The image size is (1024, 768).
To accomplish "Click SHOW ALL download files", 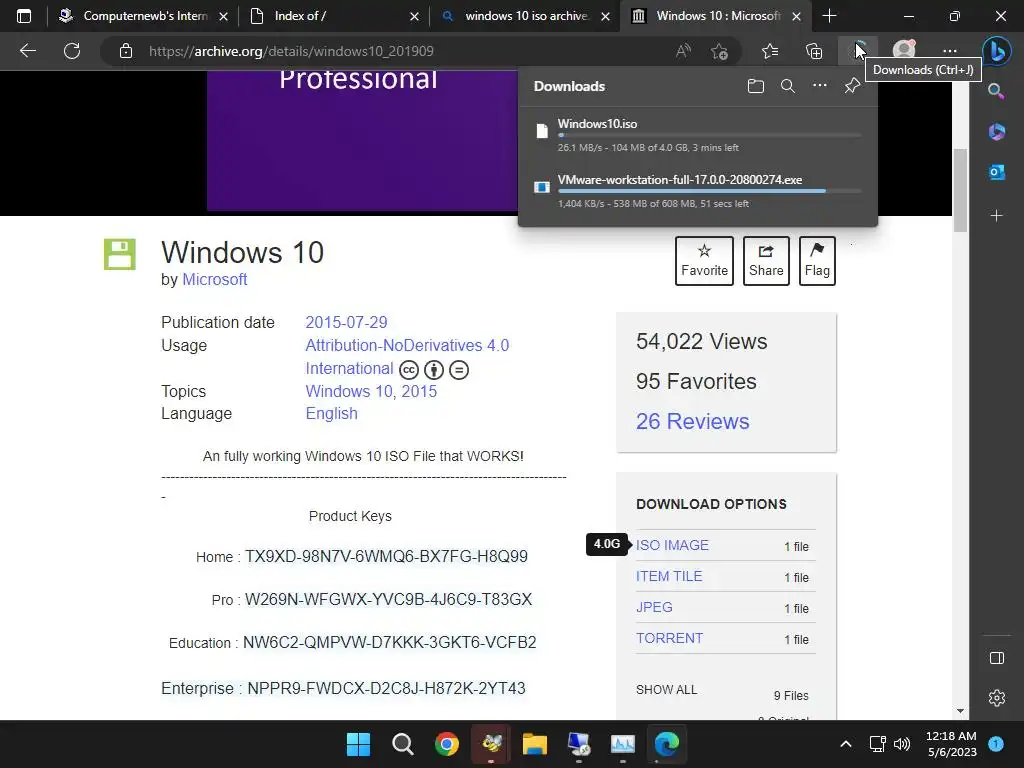I will 666,690.
